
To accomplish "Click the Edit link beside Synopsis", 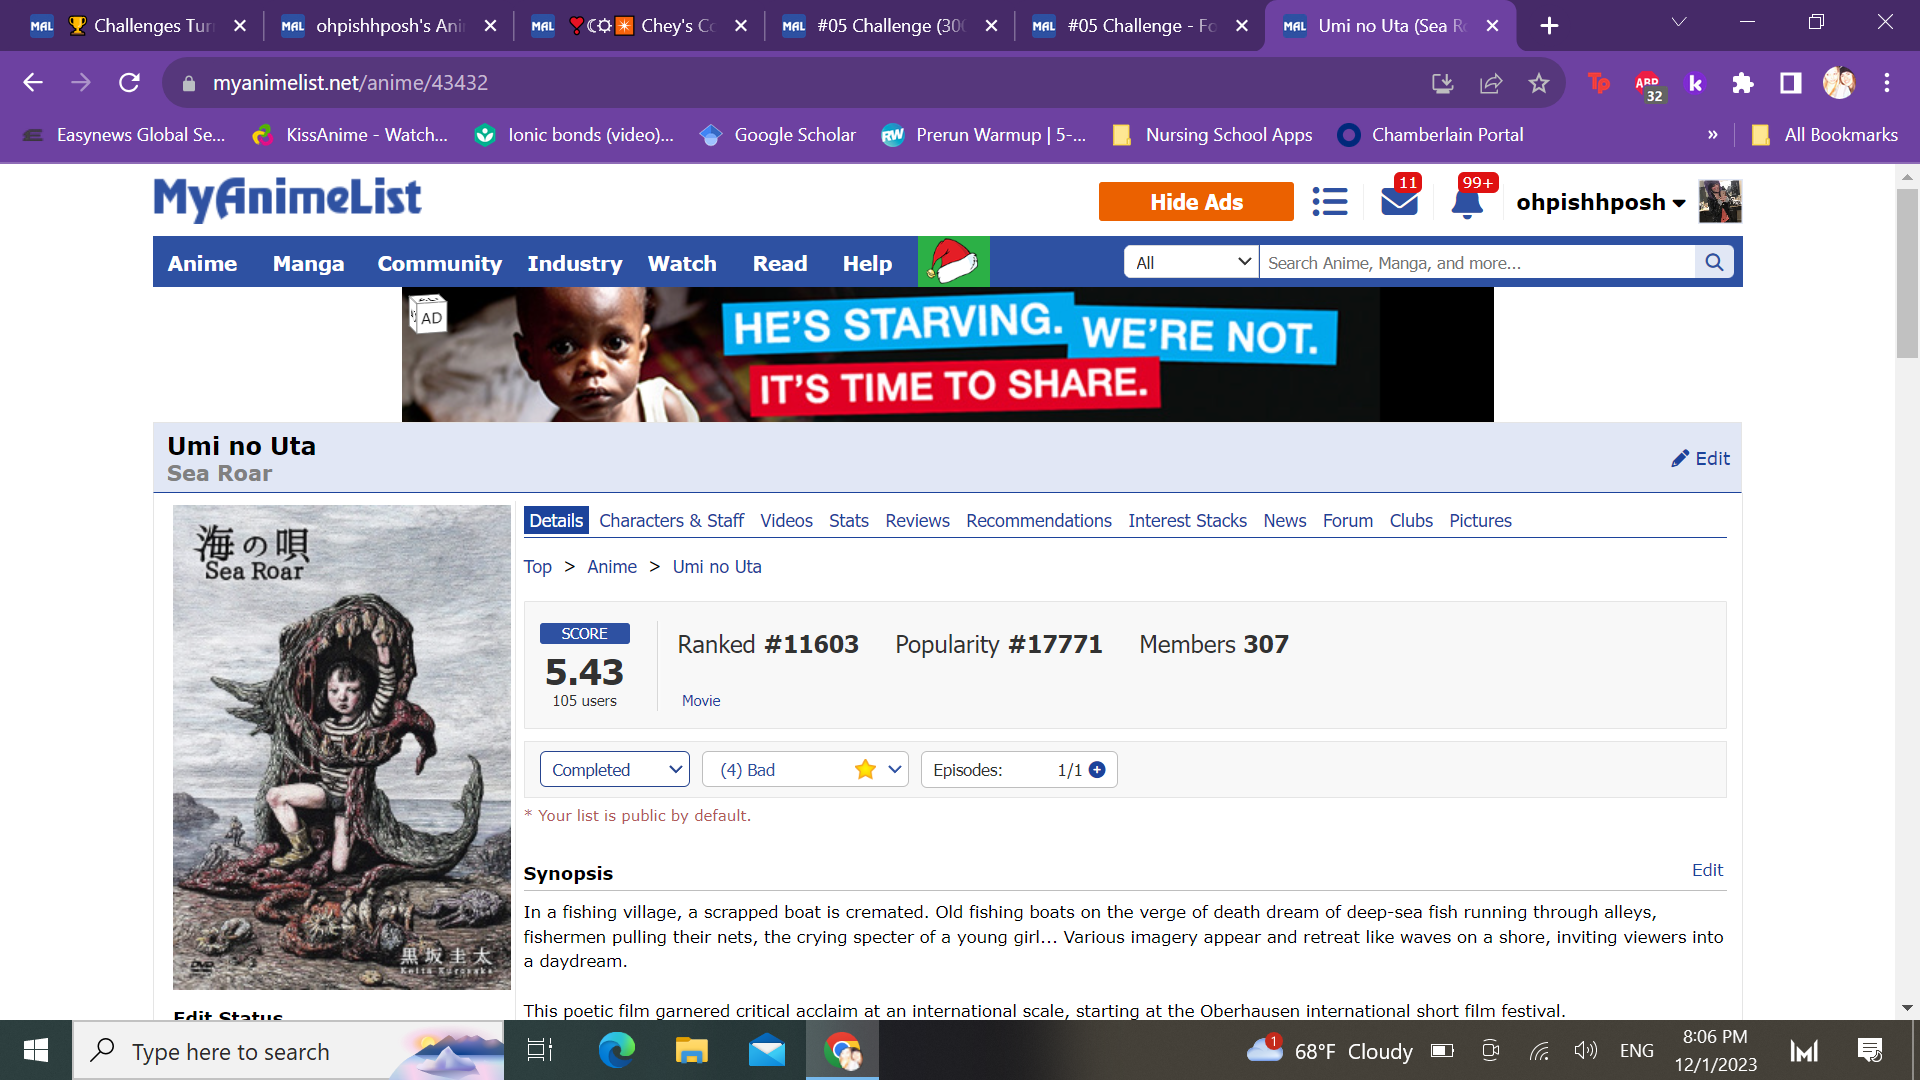I will (x=1706, y=869).
